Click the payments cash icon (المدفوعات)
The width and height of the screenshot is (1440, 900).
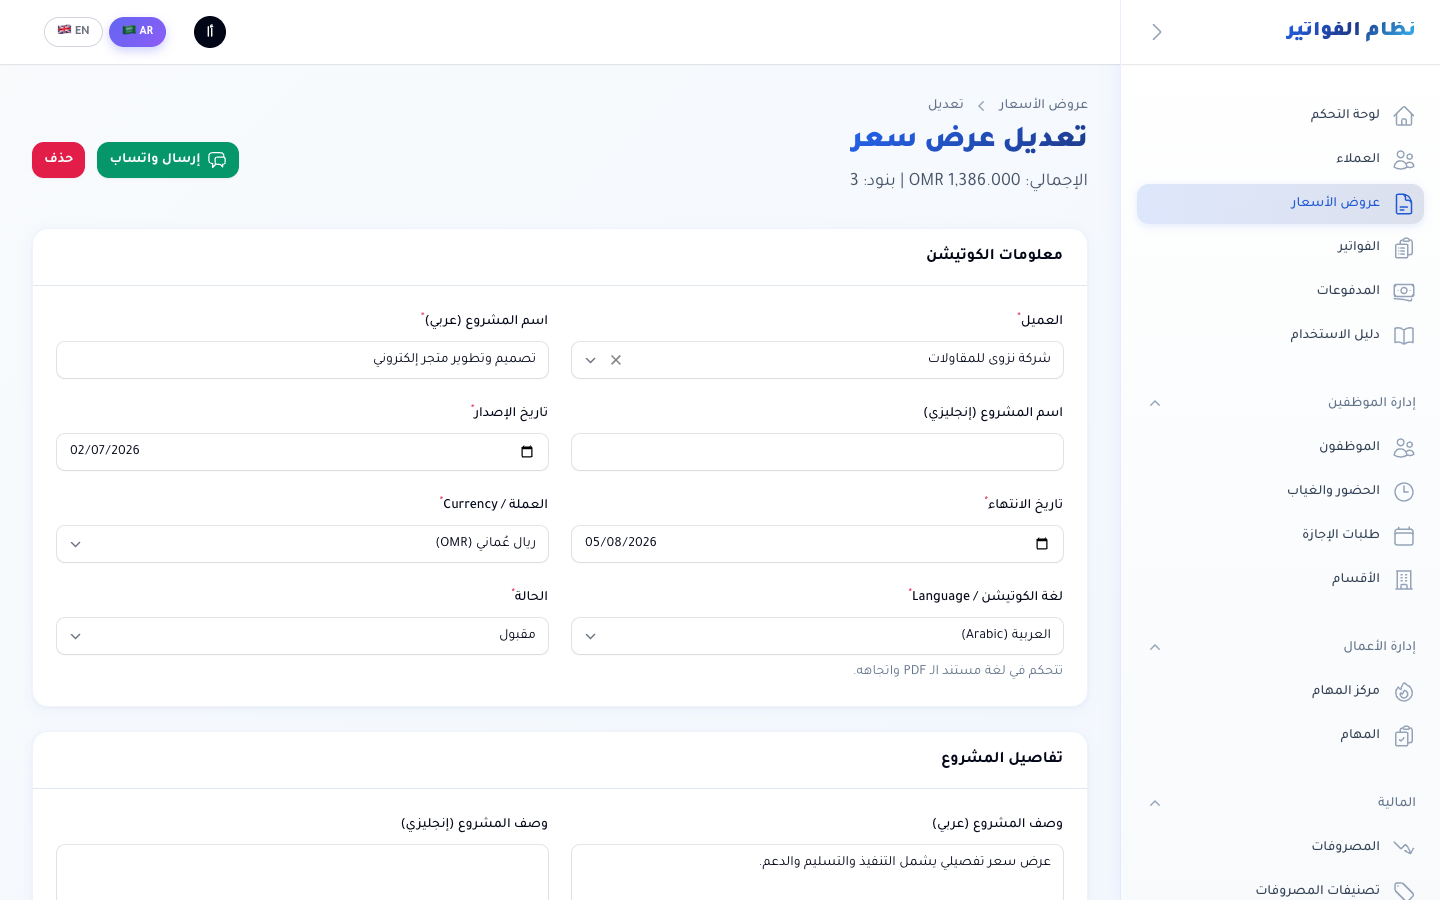(x=1404, y=292)
